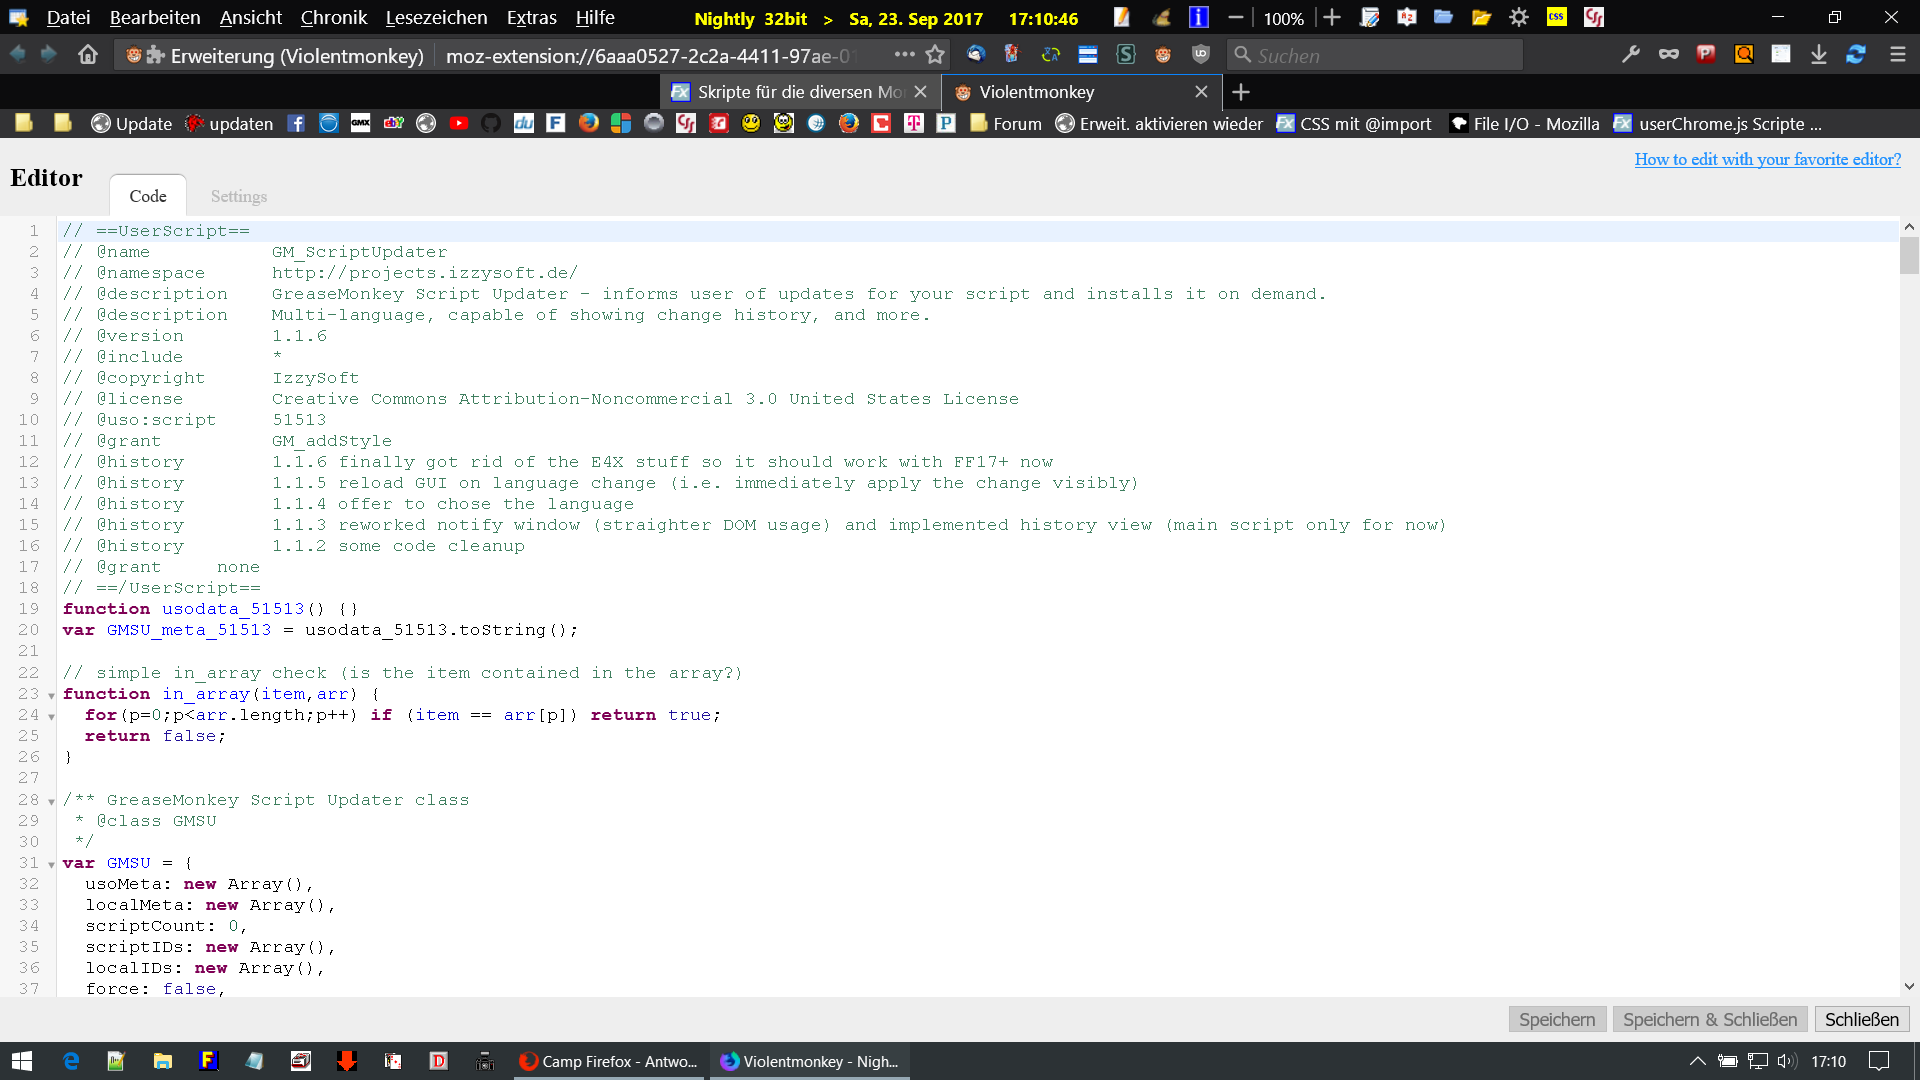Click the Violentmonkey monkey toolbar icon
The width and height of the screenshot is (1920, 1080).
point(1163,55)
